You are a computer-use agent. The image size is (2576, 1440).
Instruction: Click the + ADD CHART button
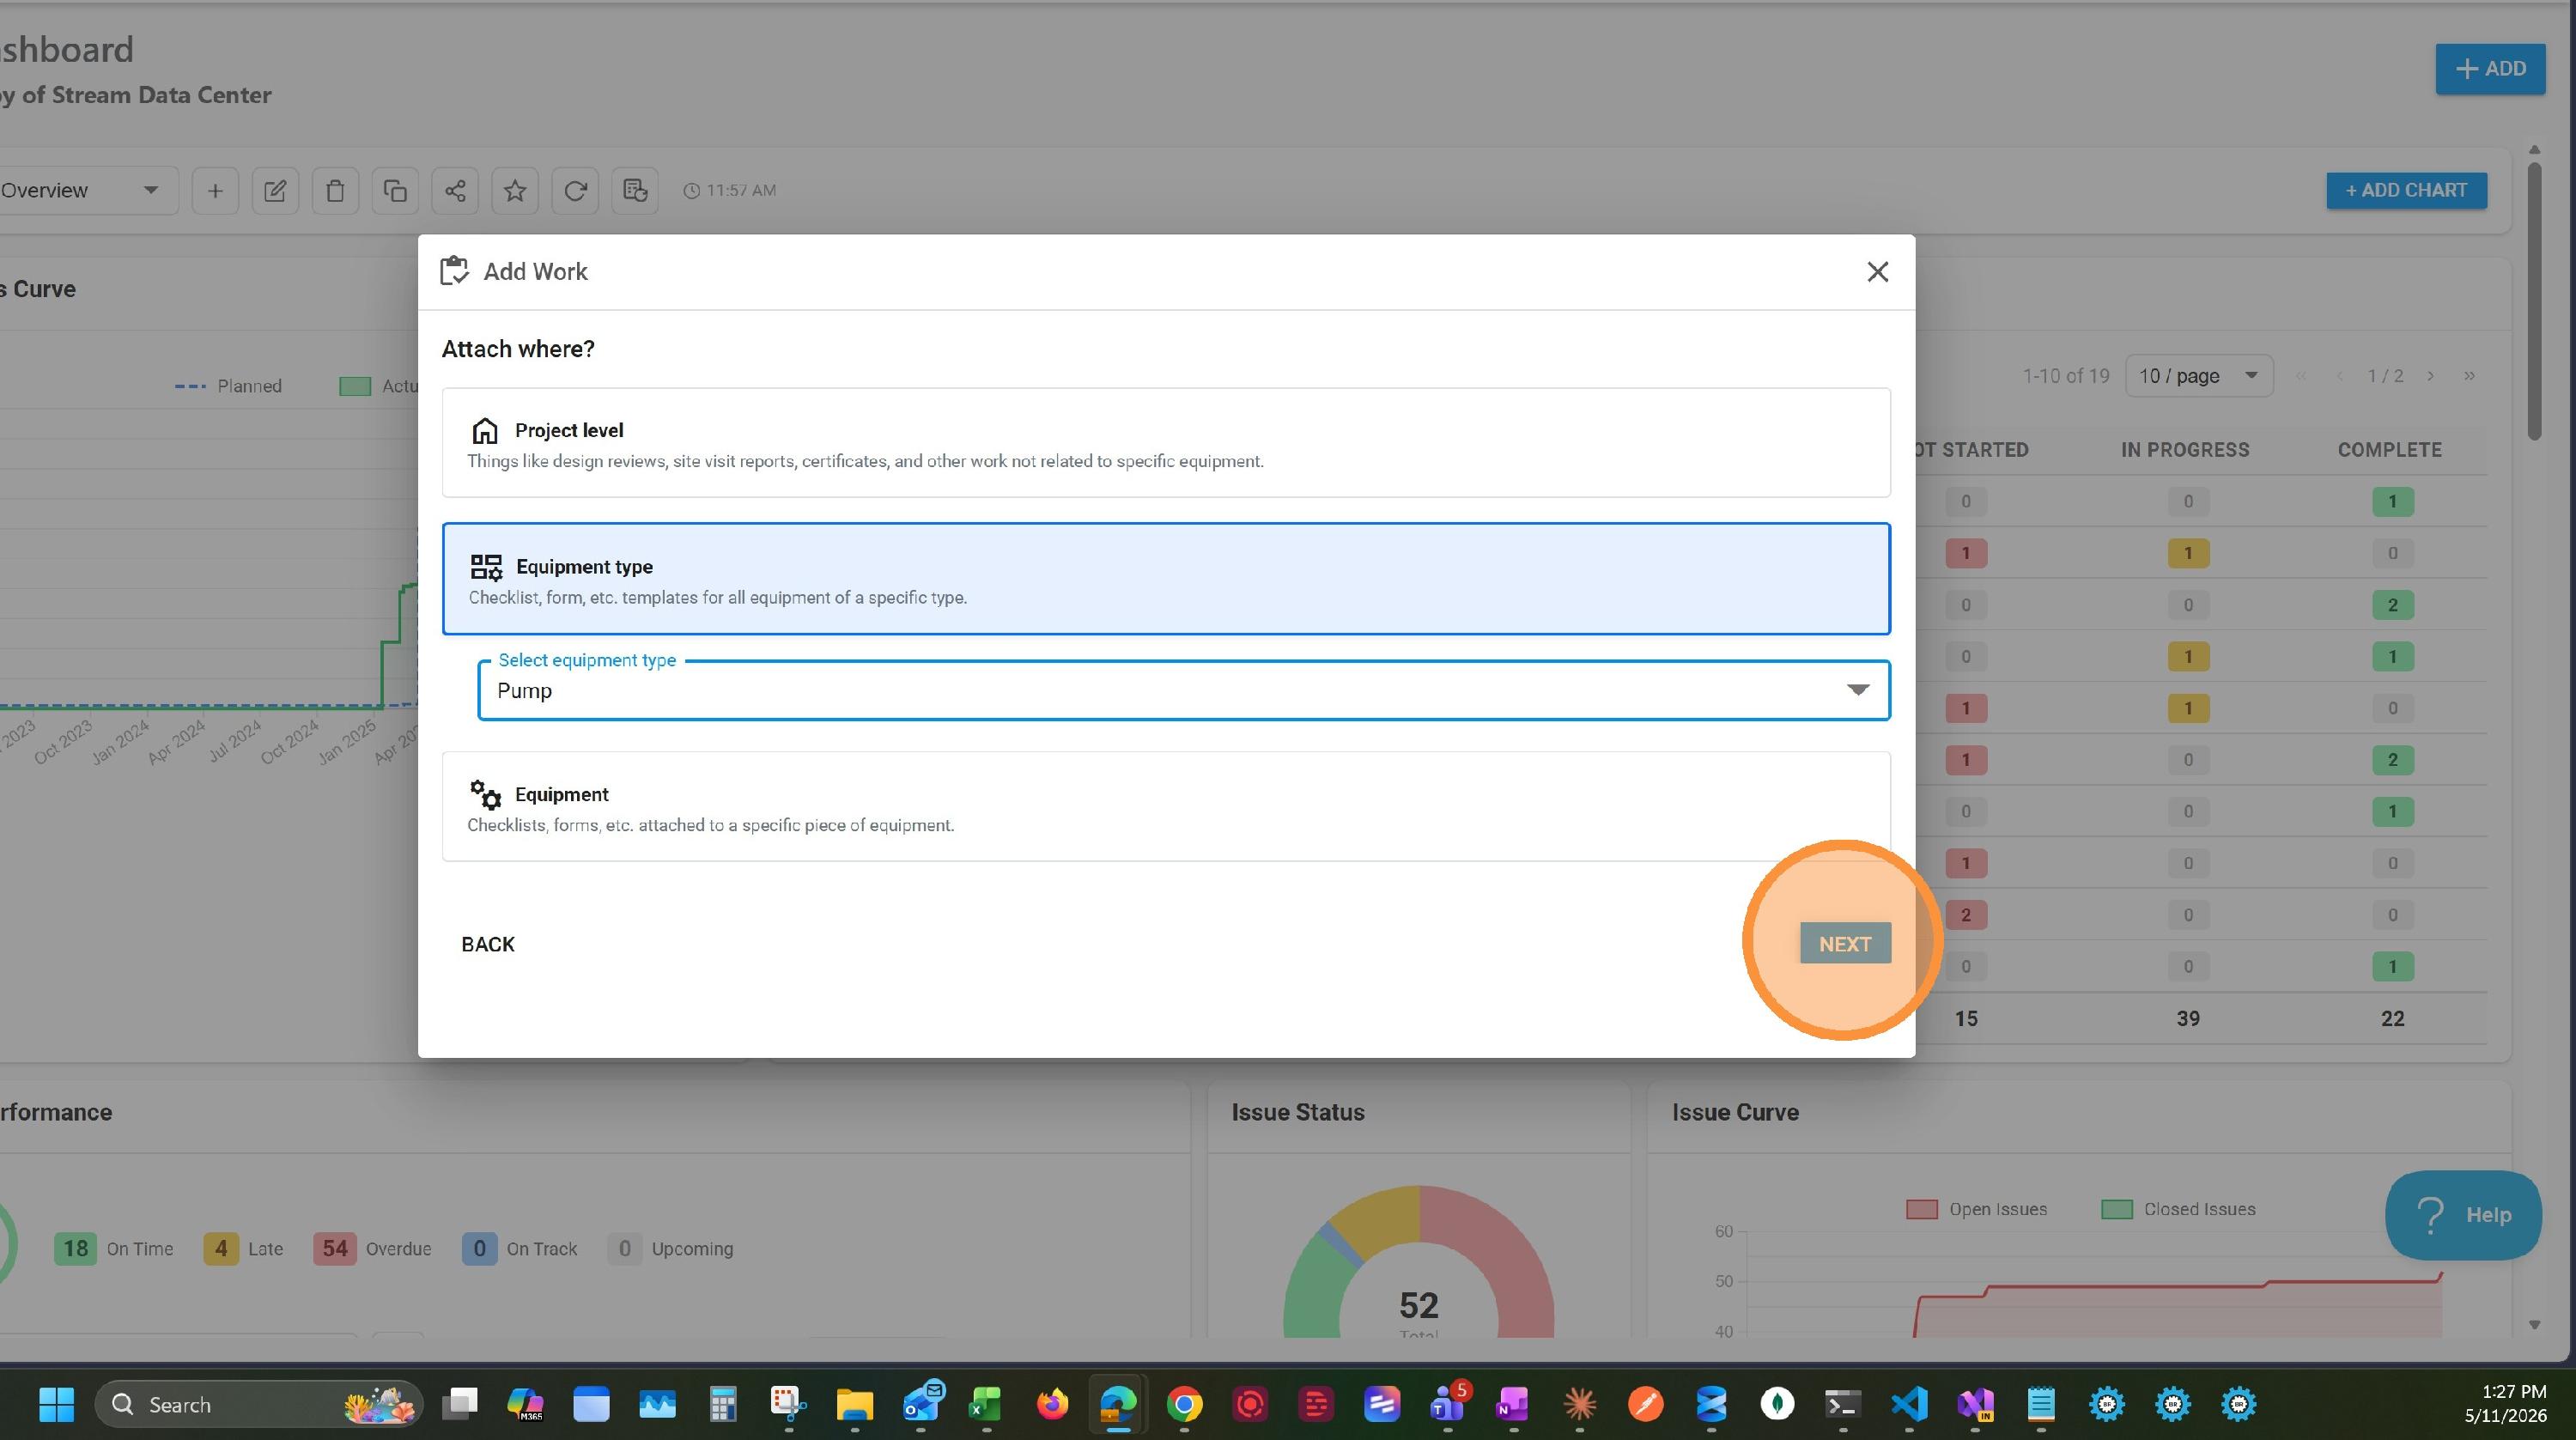coord(2406,190)
